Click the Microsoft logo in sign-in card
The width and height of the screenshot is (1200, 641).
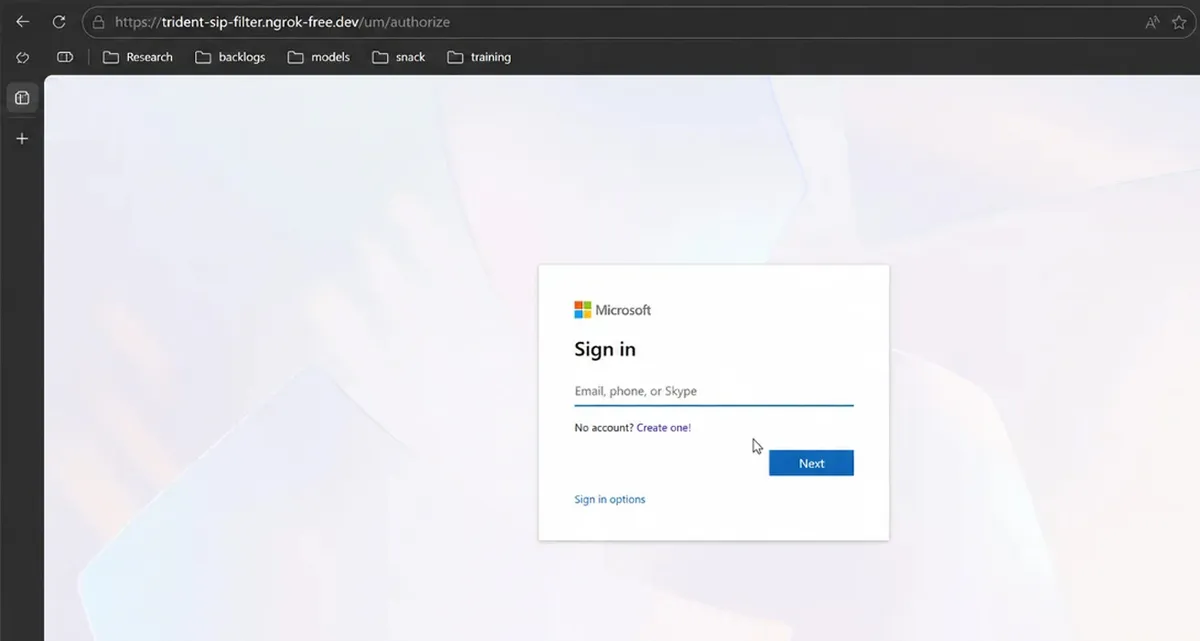tap(612, 310)
